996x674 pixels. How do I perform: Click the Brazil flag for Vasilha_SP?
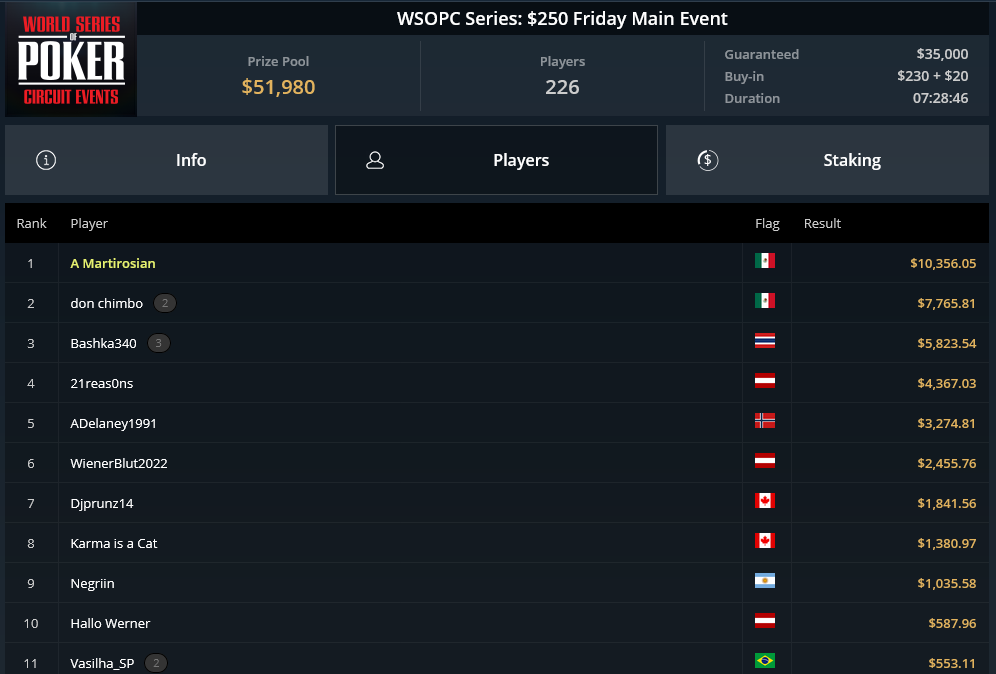coord(765,661)
